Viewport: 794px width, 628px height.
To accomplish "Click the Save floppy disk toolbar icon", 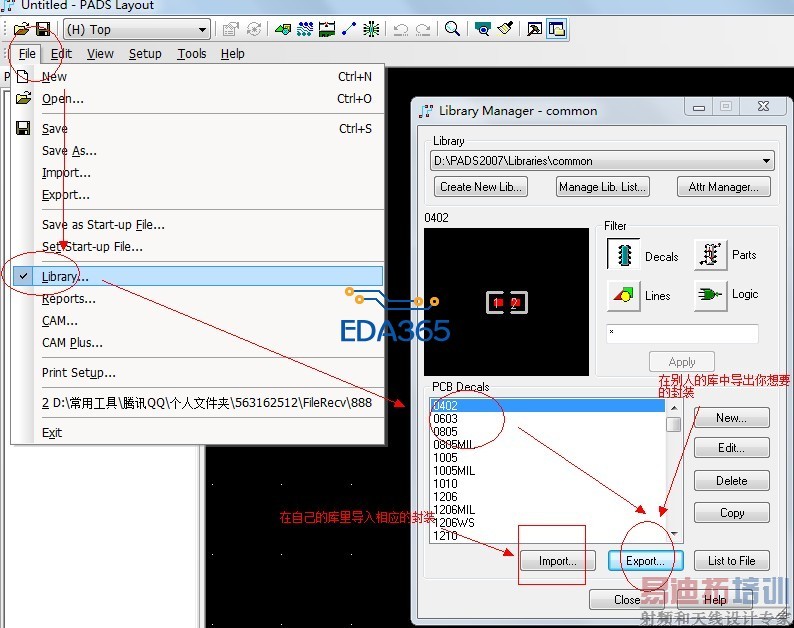I will pyautogui.click(x=43, y=29).
